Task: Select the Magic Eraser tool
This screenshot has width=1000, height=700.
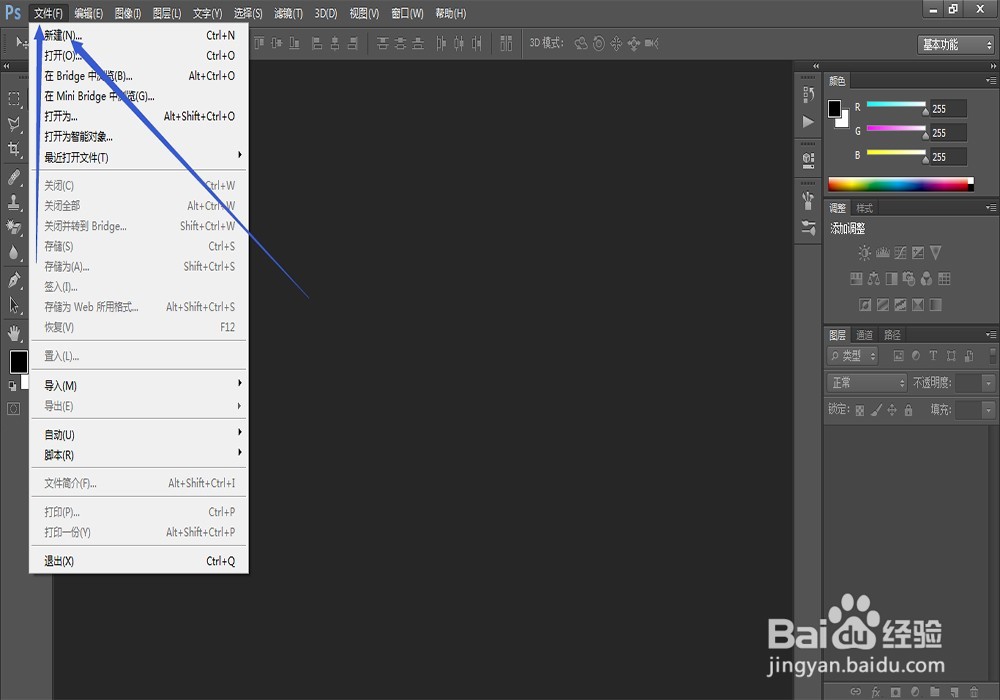Action: click(x=13, y=227)
